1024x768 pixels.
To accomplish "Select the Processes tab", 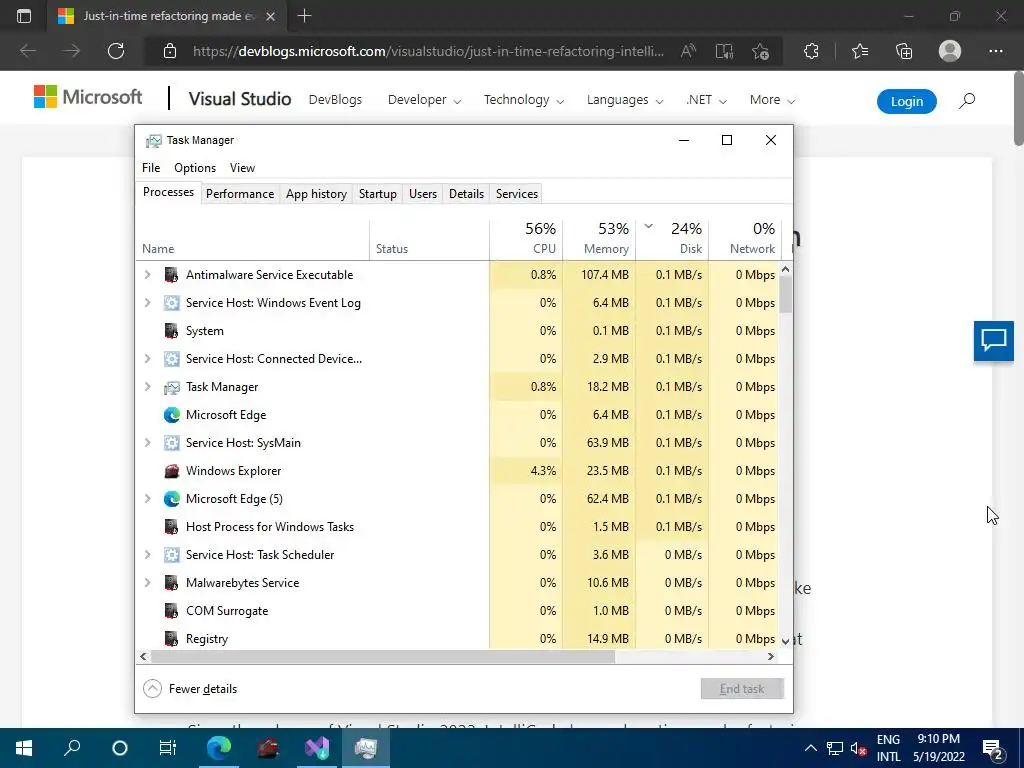I will coord(168,193).
